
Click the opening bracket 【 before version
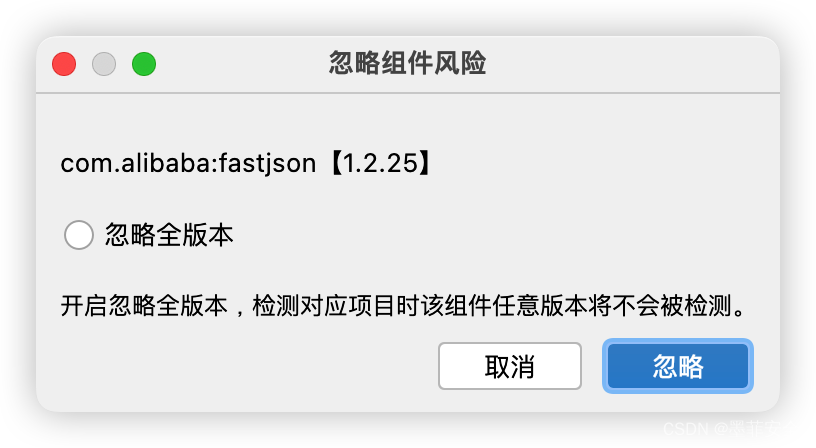(x=333, y=163)
